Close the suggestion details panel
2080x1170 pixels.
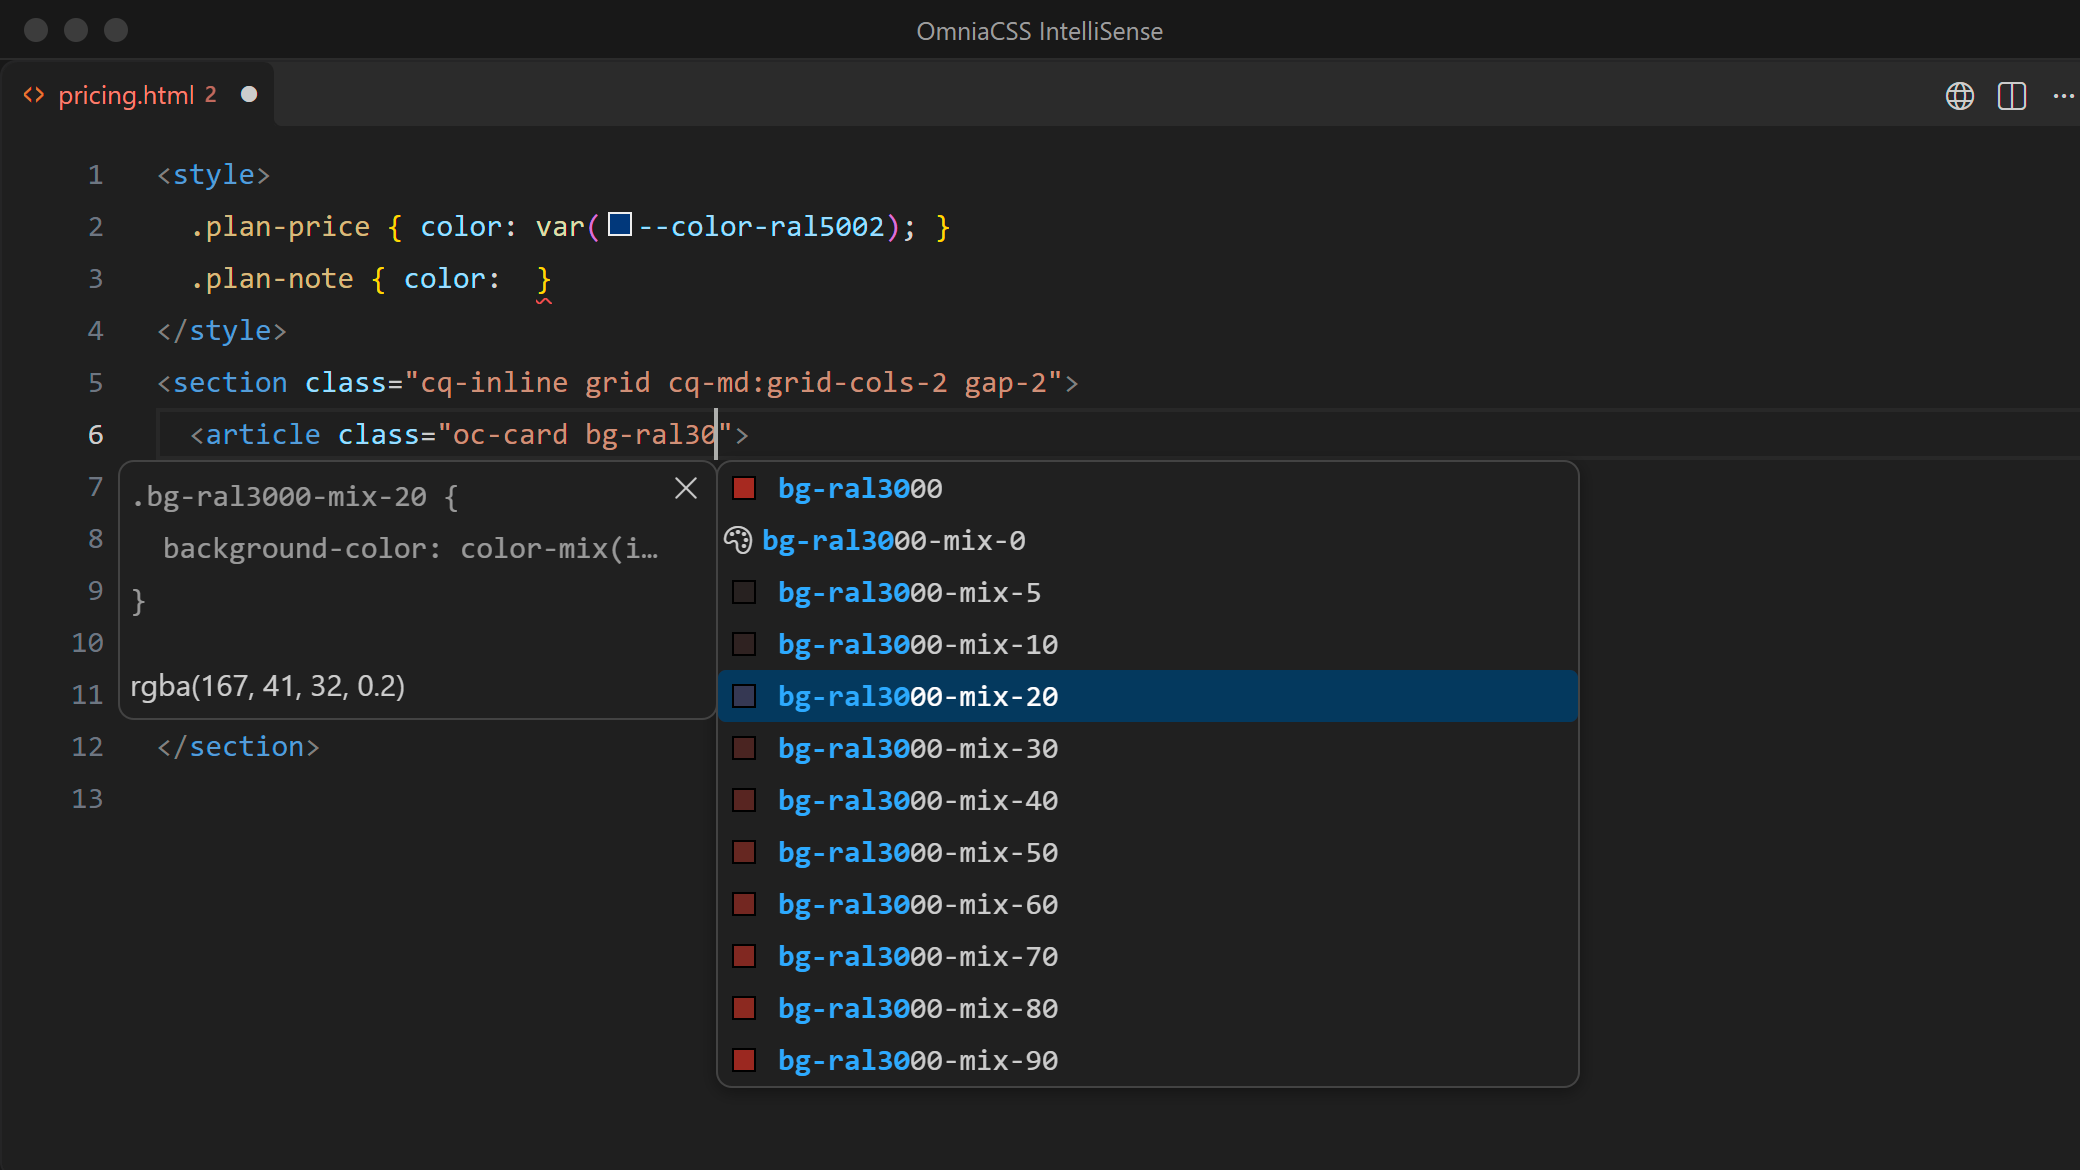(x=686, y=488)
